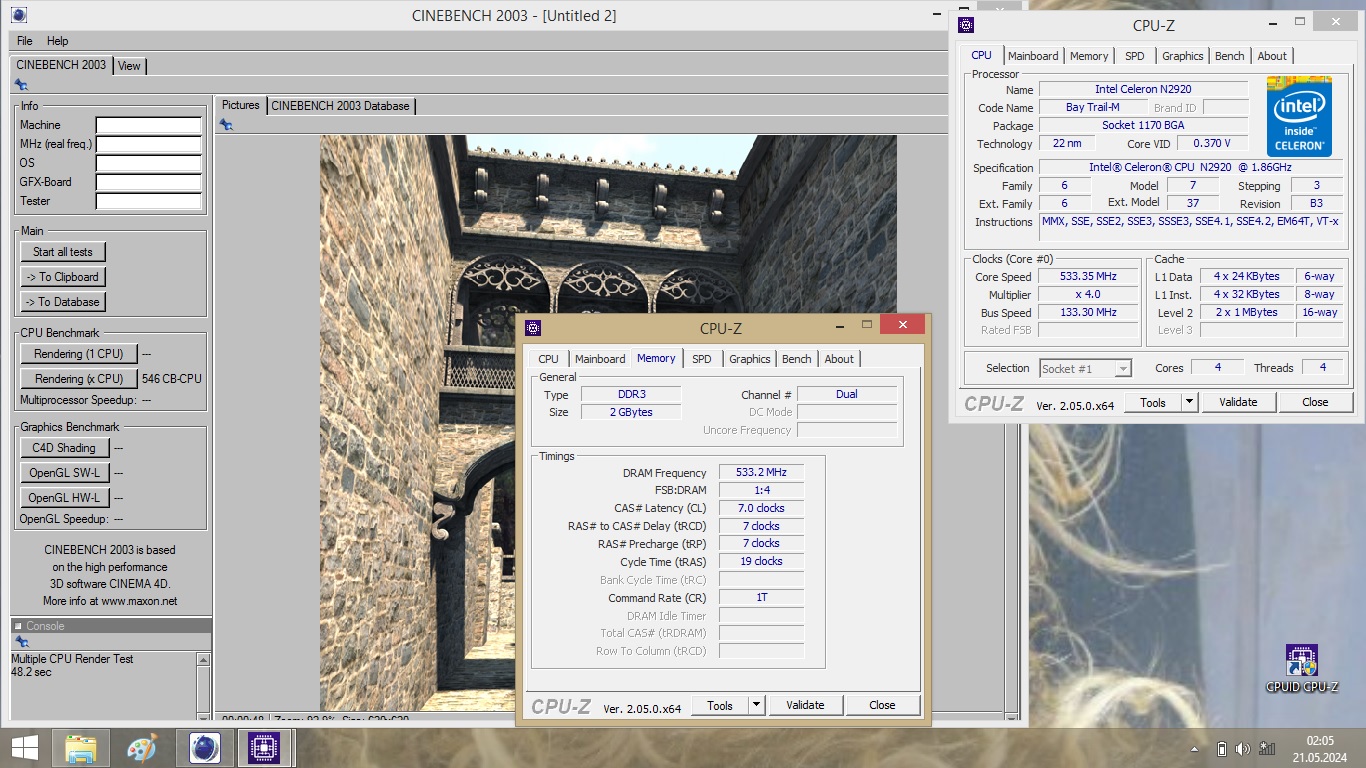
Task: Click the MHz (real freq.) input field
Action: pyautogui.click(x=148, y=145)
